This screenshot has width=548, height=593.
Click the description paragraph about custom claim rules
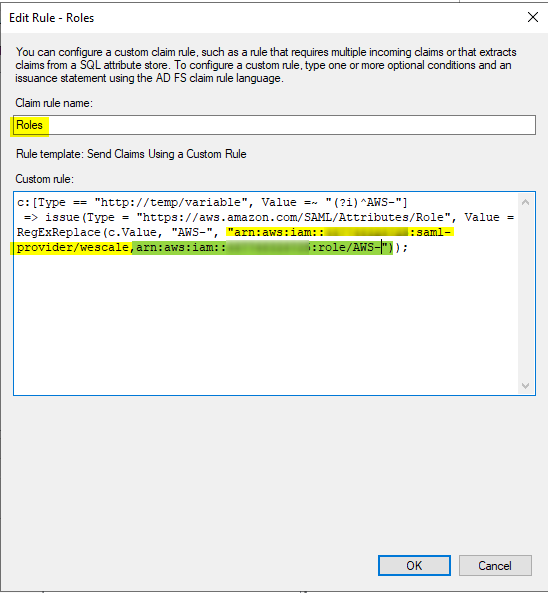[266, 65]
